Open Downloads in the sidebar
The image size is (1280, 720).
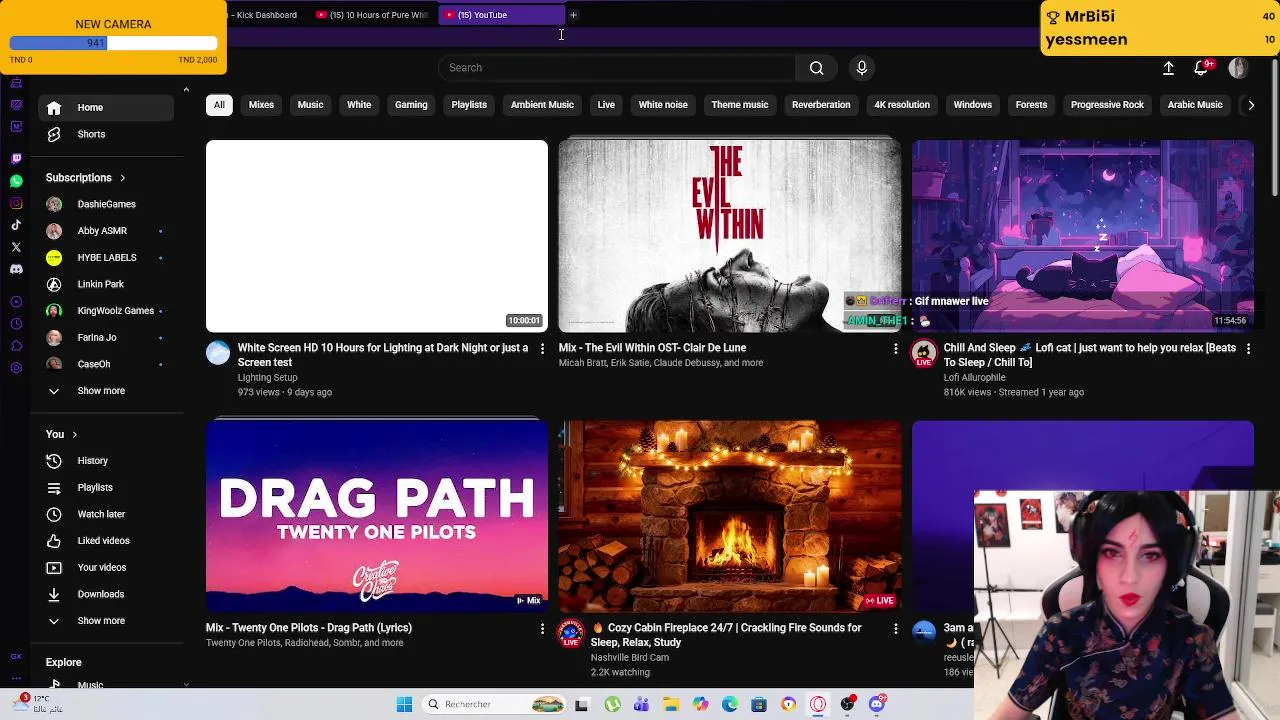108,594
